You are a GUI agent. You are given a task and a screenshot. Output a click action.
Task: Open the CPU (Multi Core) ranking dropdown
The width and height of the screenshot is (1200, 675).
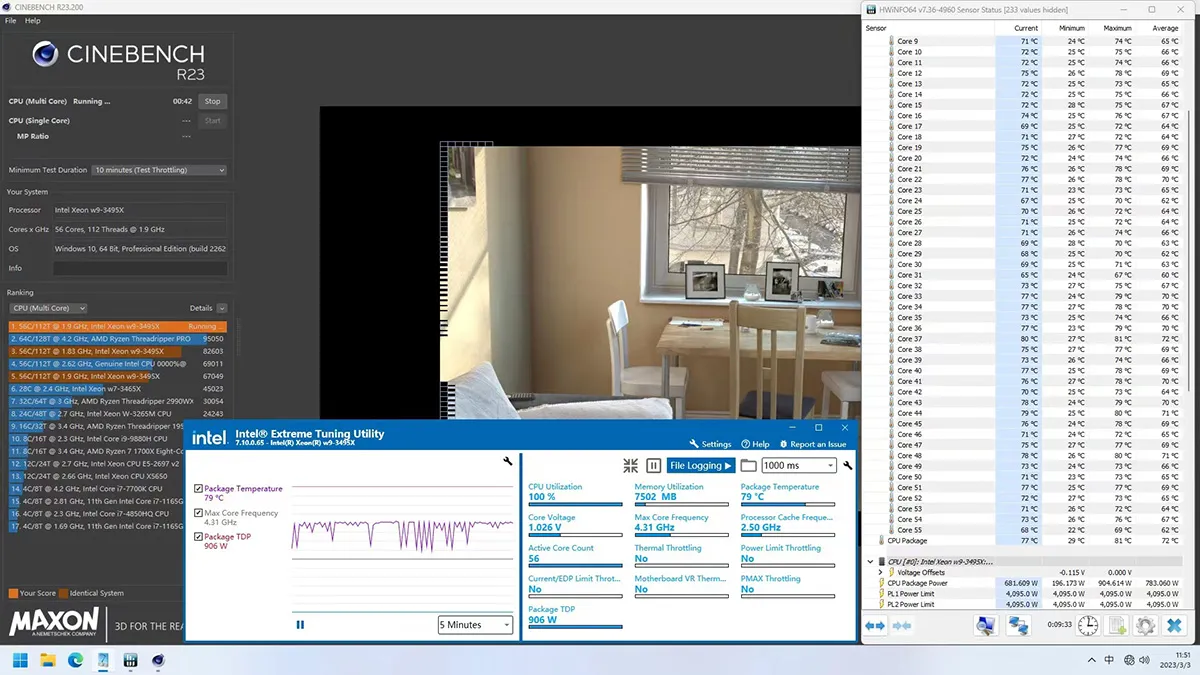[48, 308]
